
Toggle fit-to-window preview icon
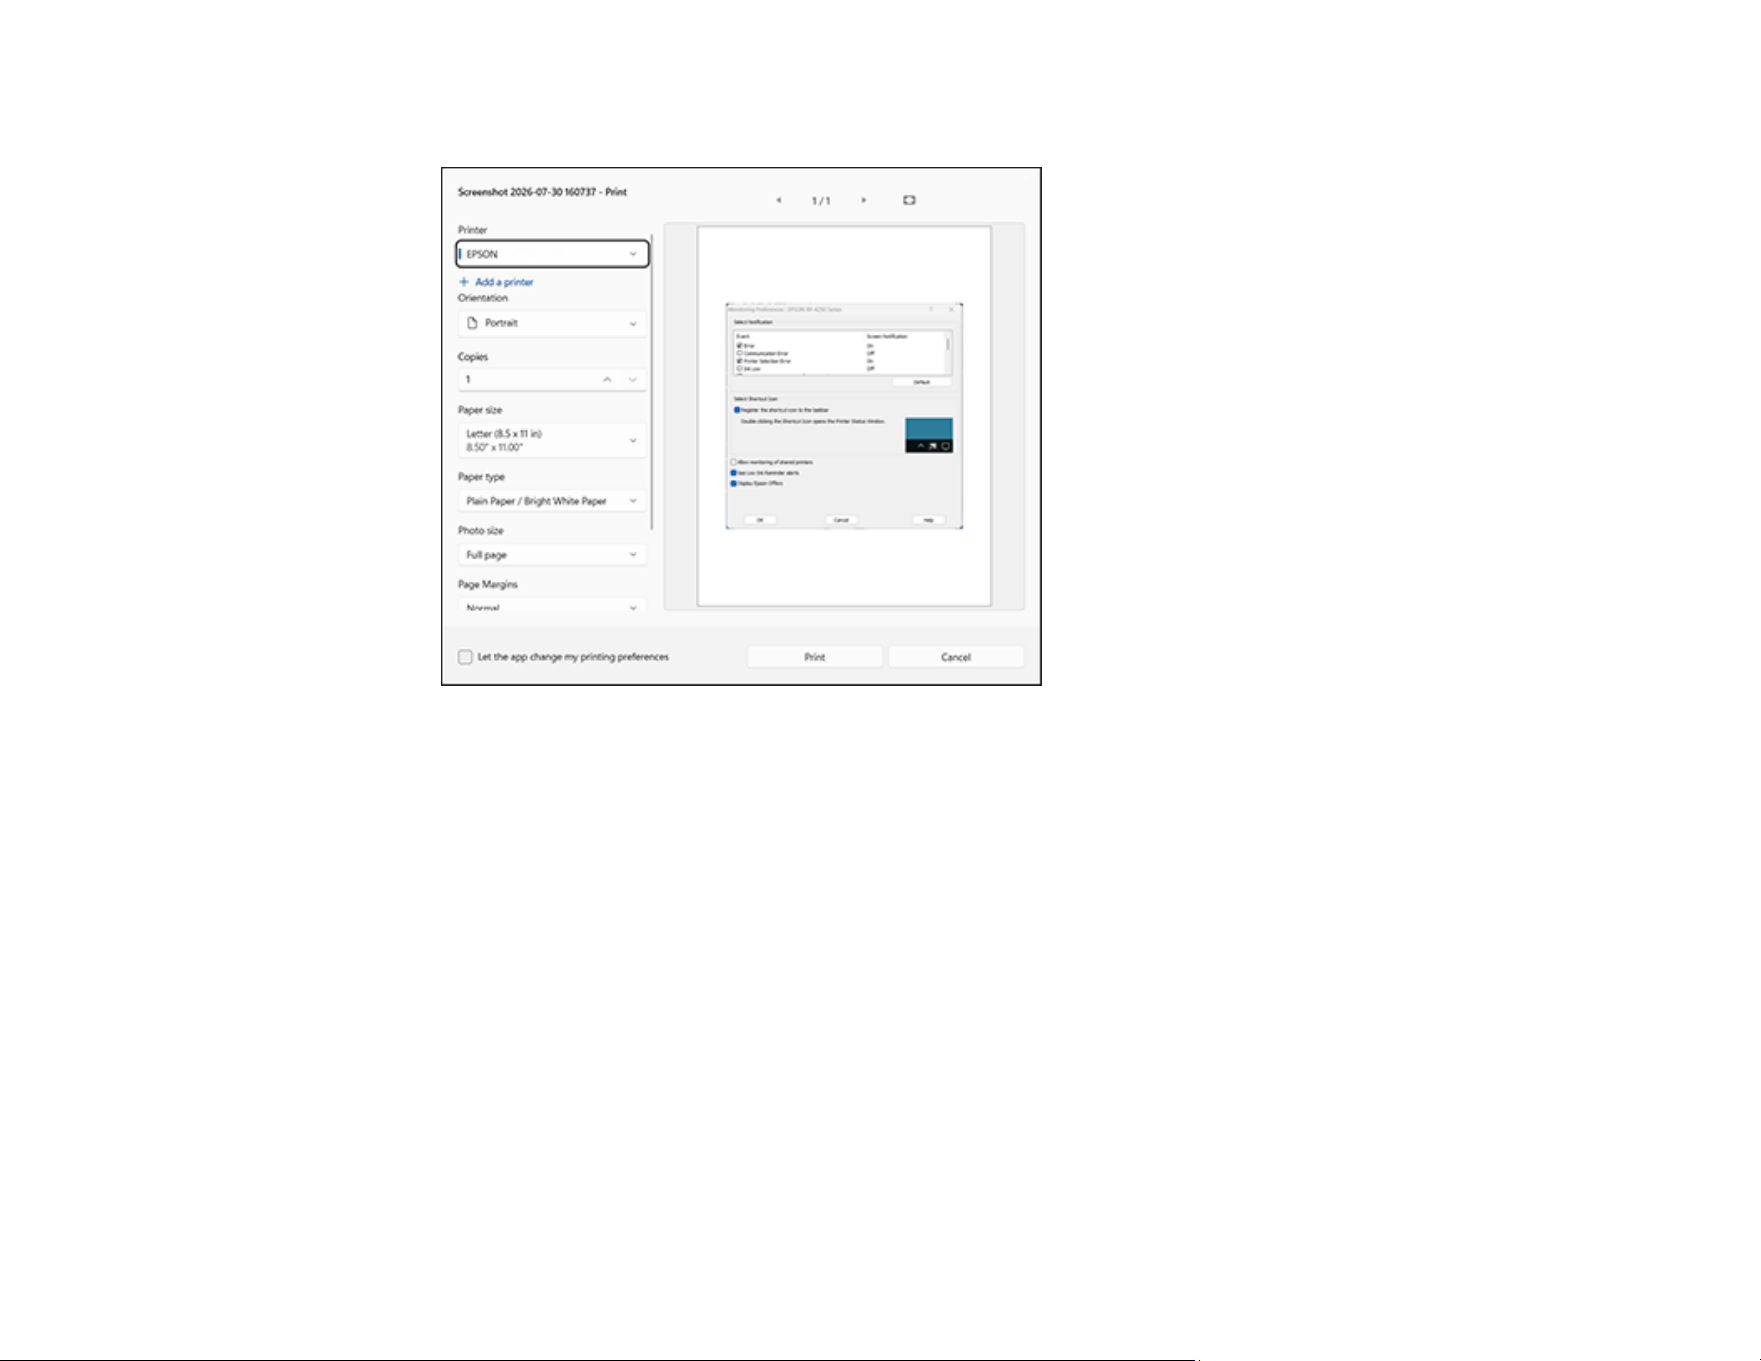tap(909, 200)
